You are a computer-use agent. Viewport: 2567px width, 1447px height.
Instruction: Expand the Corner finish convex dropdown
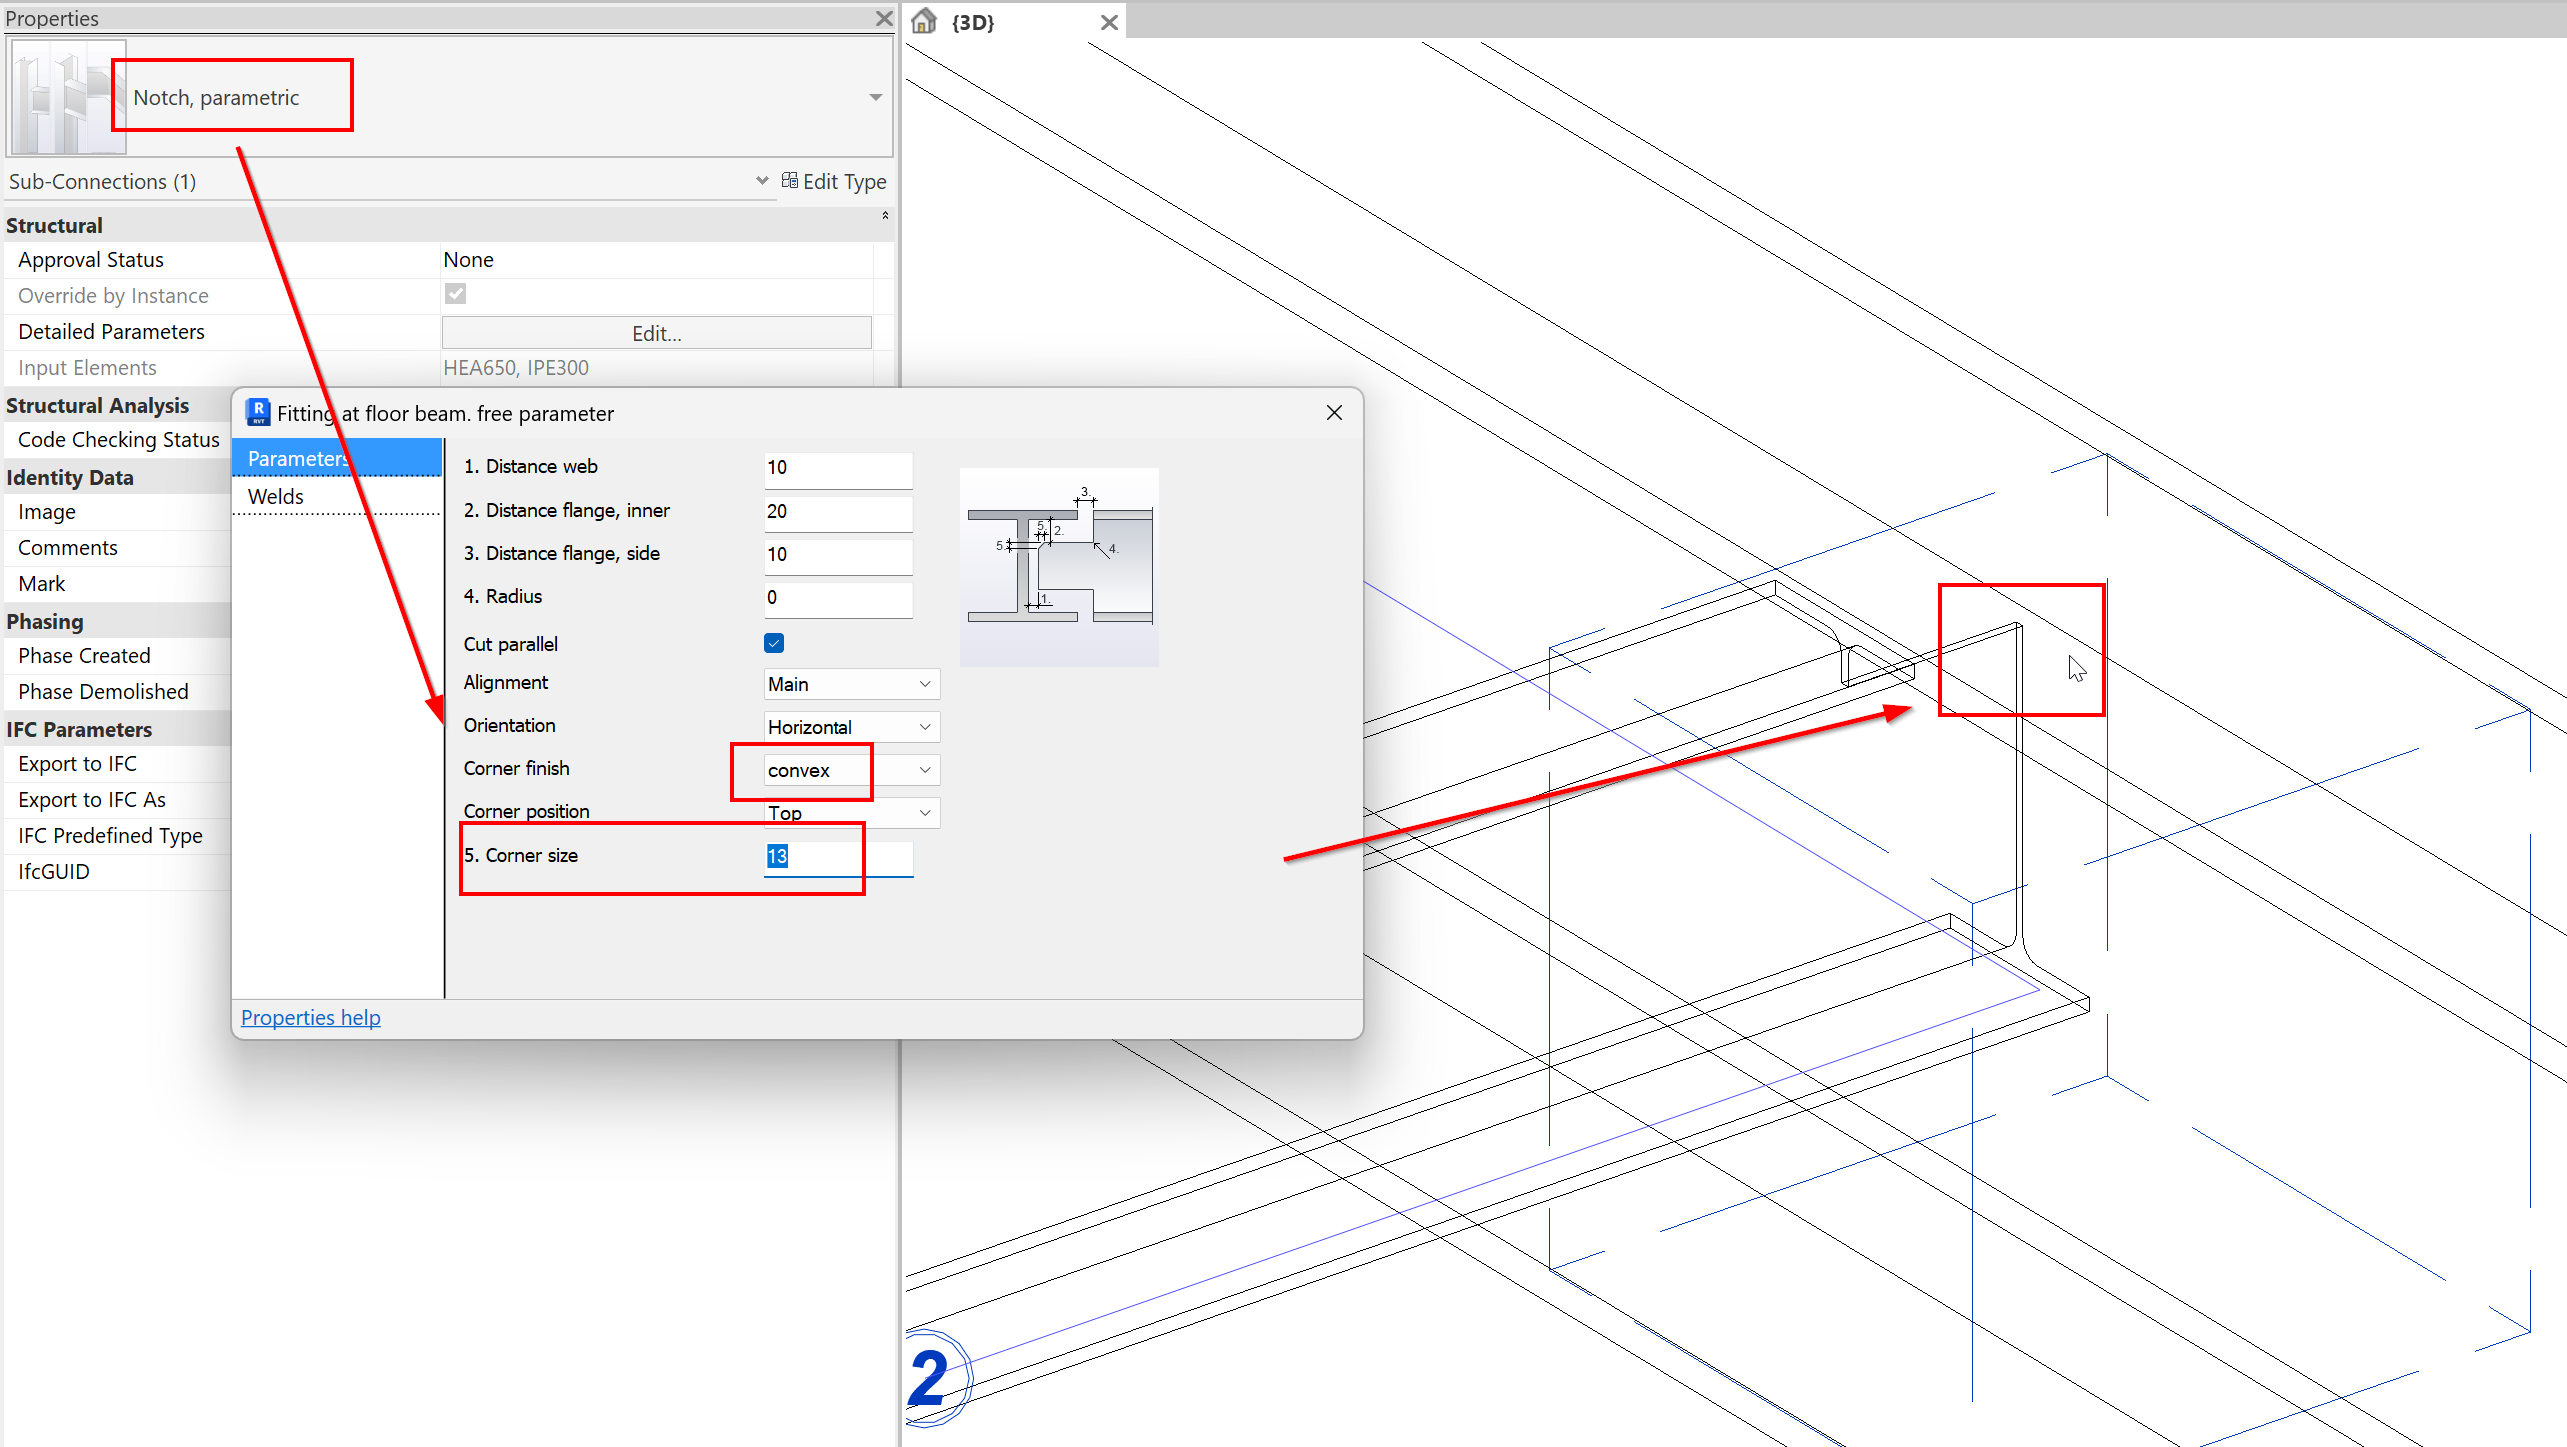click(850, 770)
